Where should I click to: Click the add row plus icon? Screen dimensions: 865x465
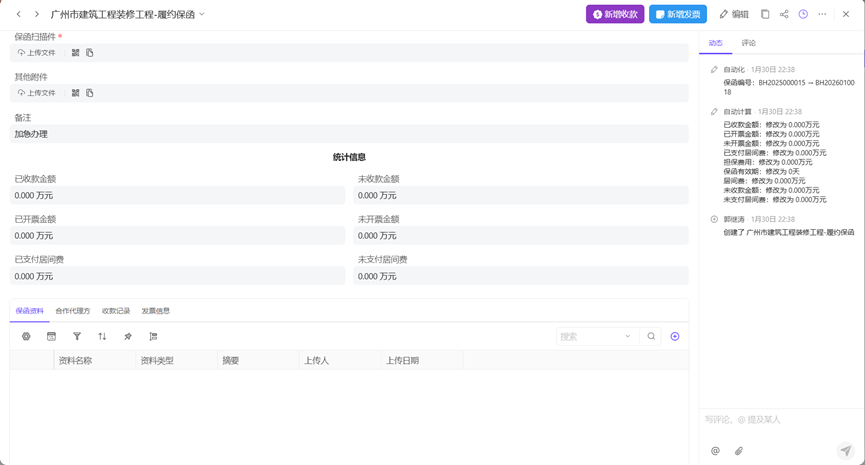(675, 337)
